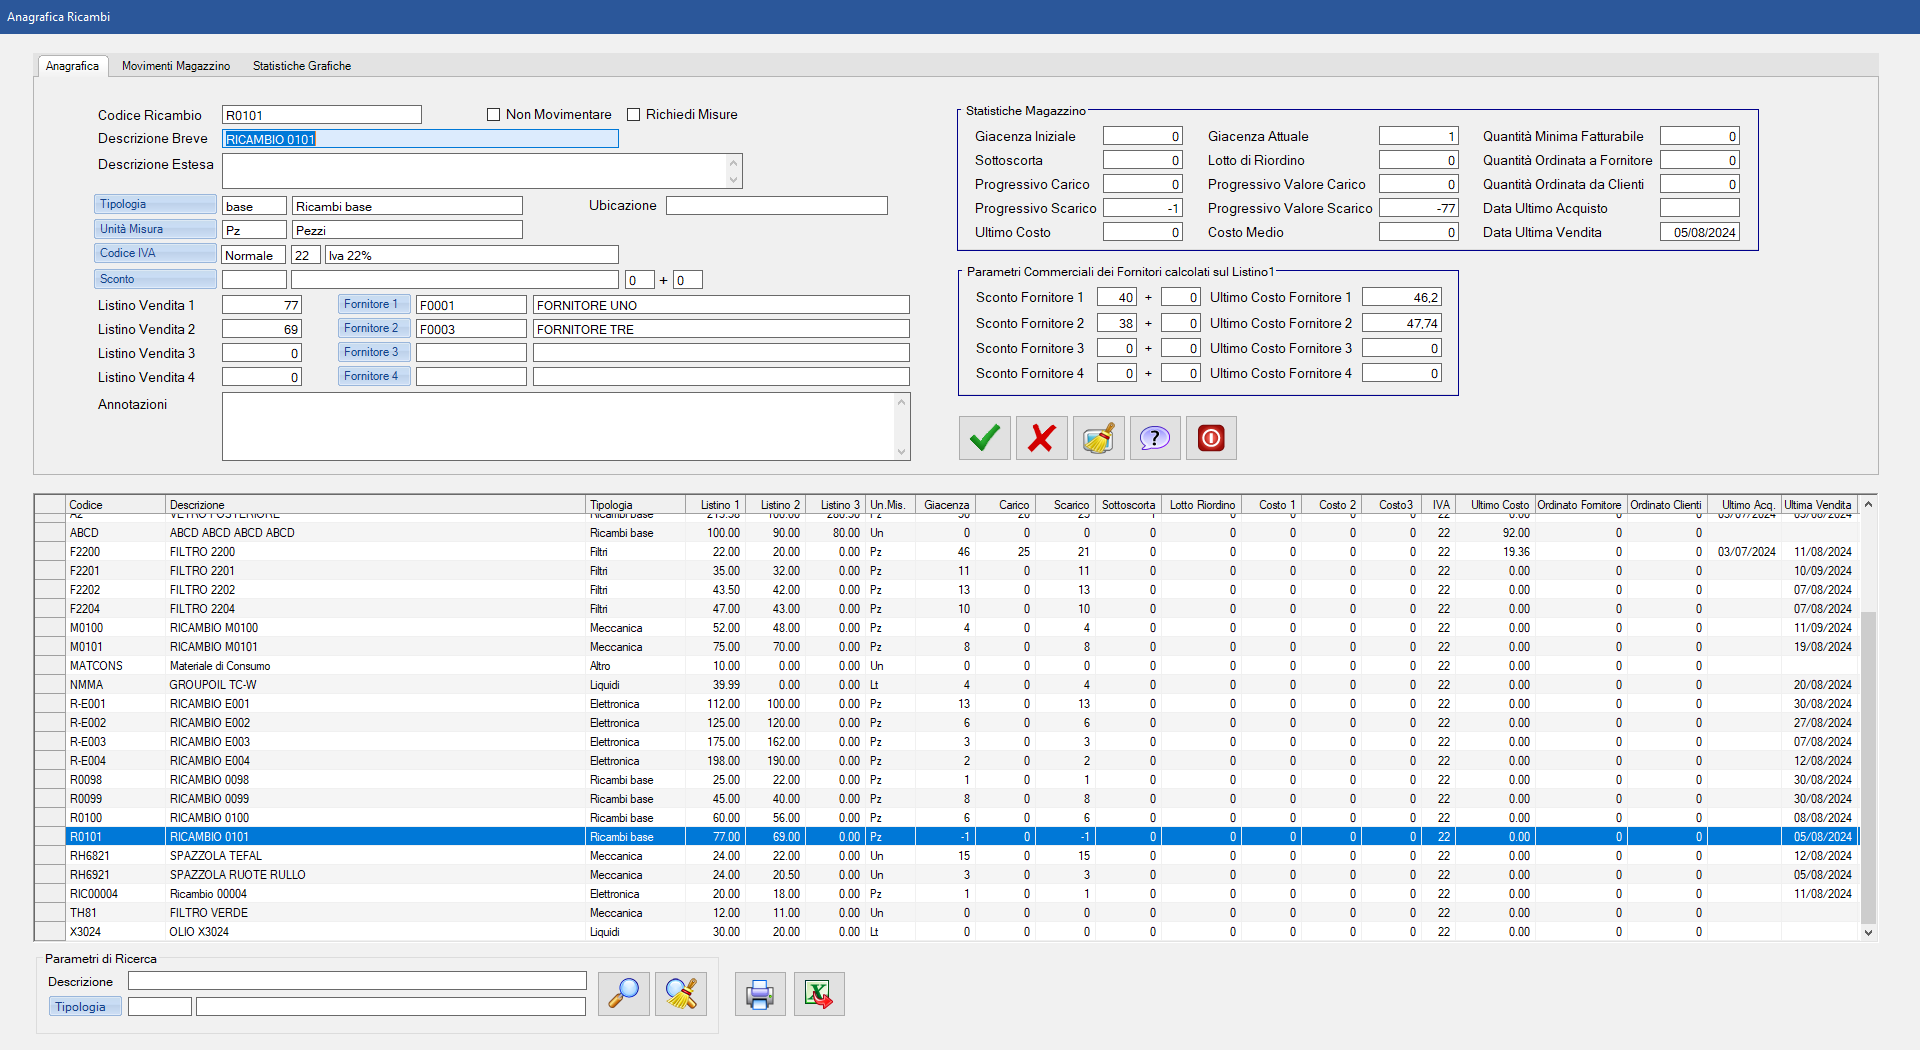
Task: Click the red power exit icon
Action: (1211, 438)
